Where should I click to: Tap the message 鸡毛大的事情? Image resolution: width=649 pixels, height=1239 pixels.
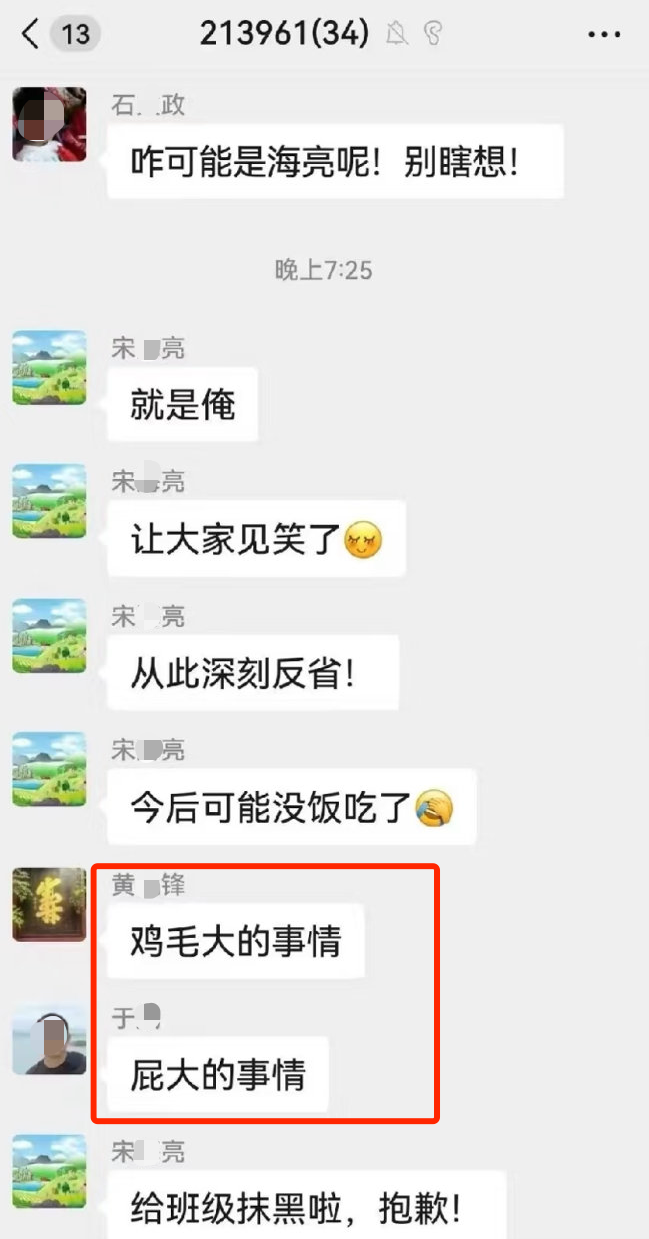pyautogui.click(x=235, y=941)
